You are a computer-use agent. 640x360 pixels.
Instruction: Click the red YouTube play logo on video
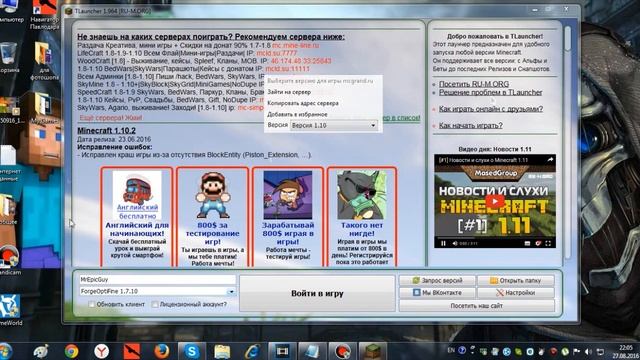coord(495,201)
